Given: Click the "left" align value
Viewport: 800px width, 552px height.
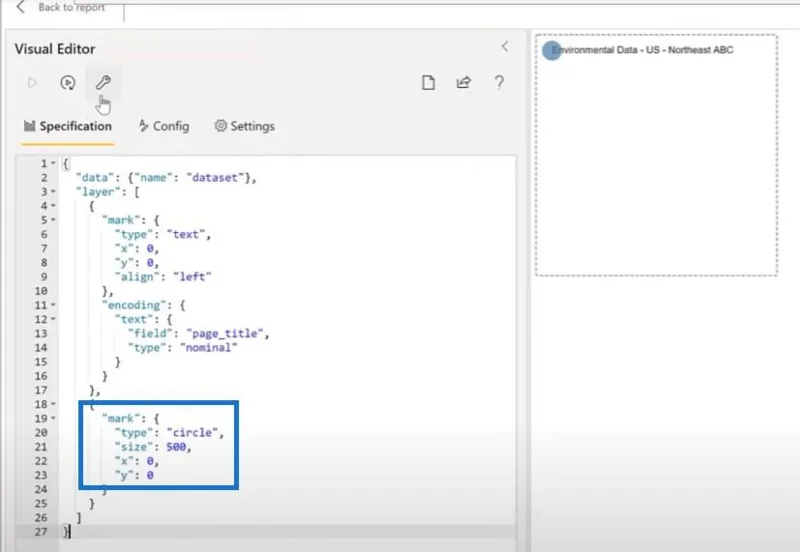Looking at the screenshot, I should (192, 277).
